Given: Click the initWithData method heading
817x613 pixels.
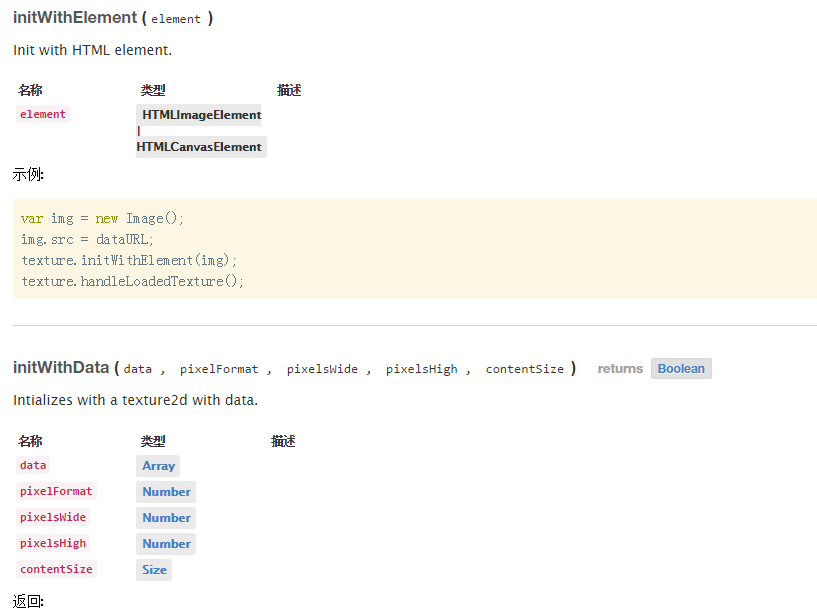Looking at the screenshot, I should point(61,368).
